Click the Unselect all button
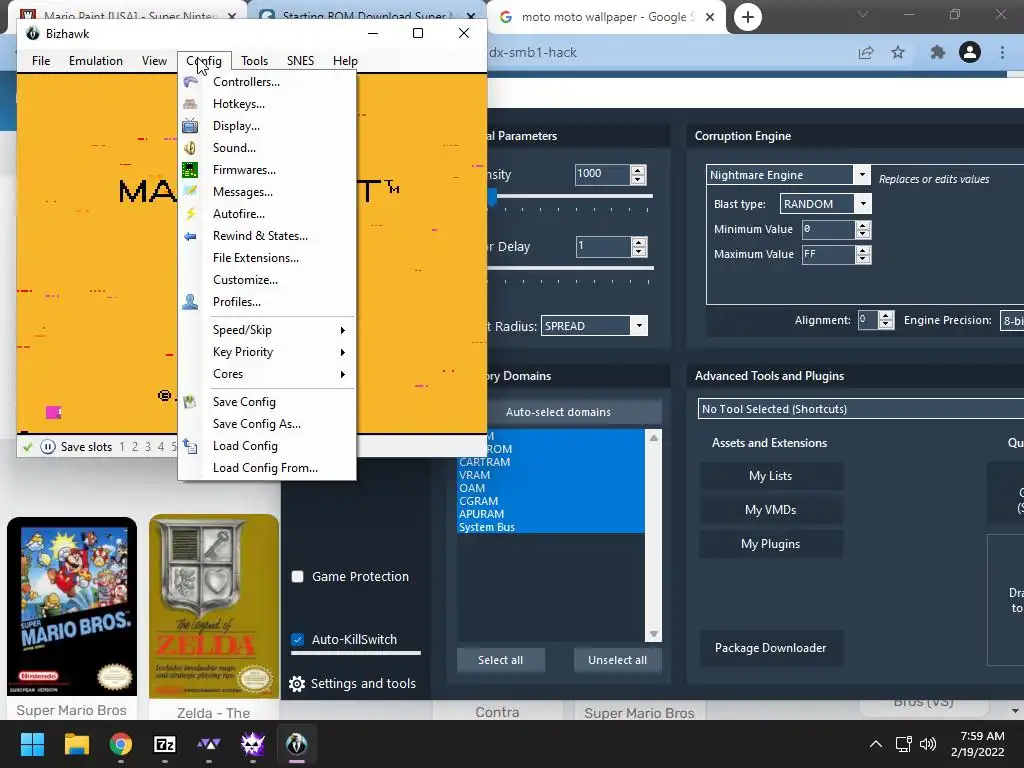This screenshot has width=1024, height=768. coord(617,660)
